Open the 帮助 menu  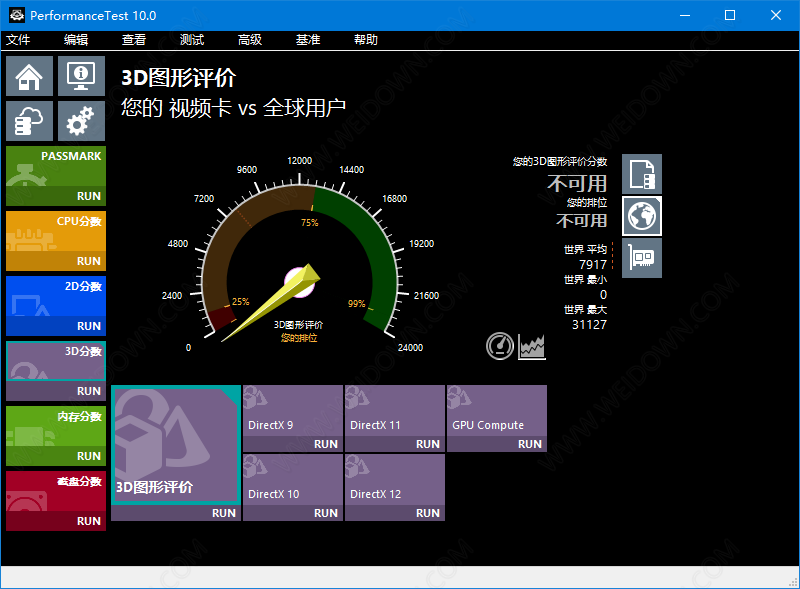(366, 40)
